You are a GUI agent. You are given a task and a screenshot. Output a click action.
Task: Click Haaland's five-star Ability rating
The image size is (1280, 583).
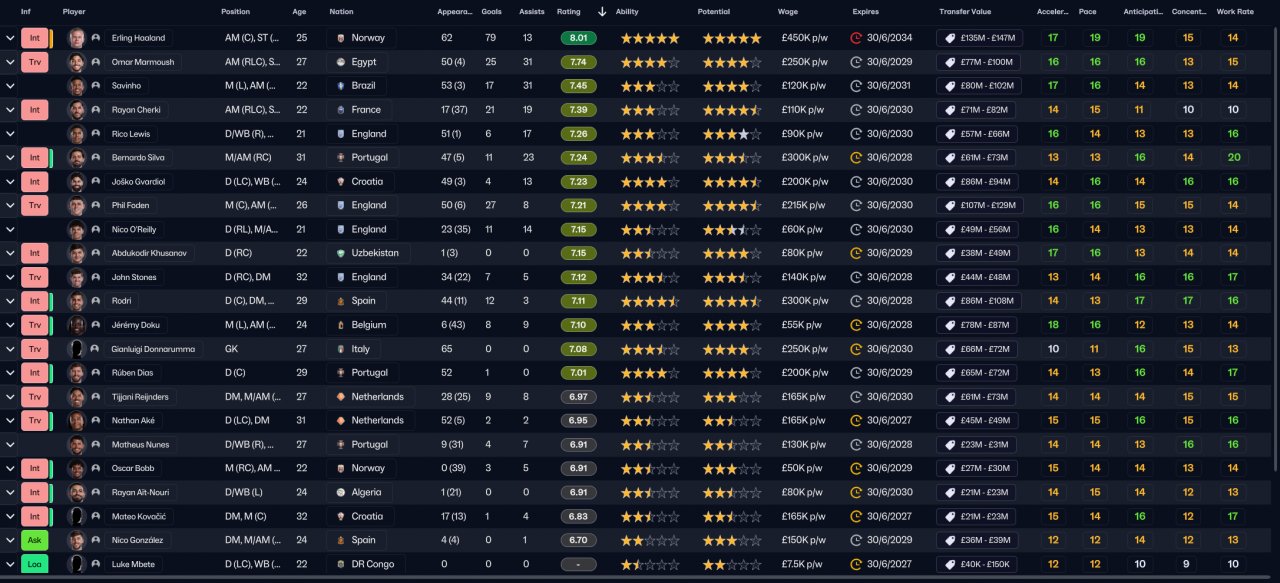650,38
